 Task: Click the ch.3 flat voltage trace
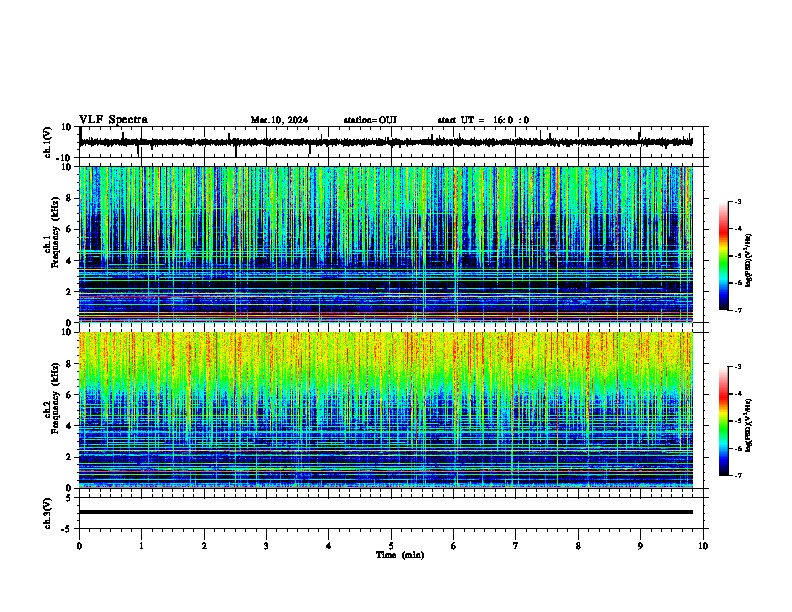click(386, 512)
